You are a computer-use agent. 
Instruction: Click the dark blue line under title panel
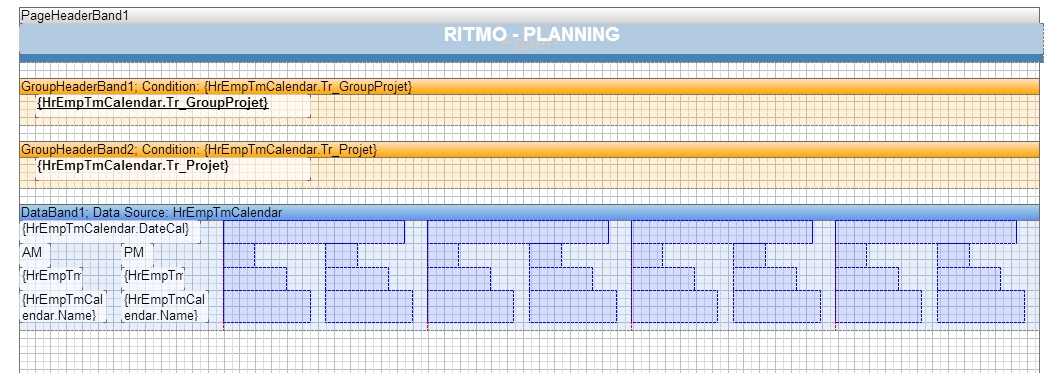point(531,58)
